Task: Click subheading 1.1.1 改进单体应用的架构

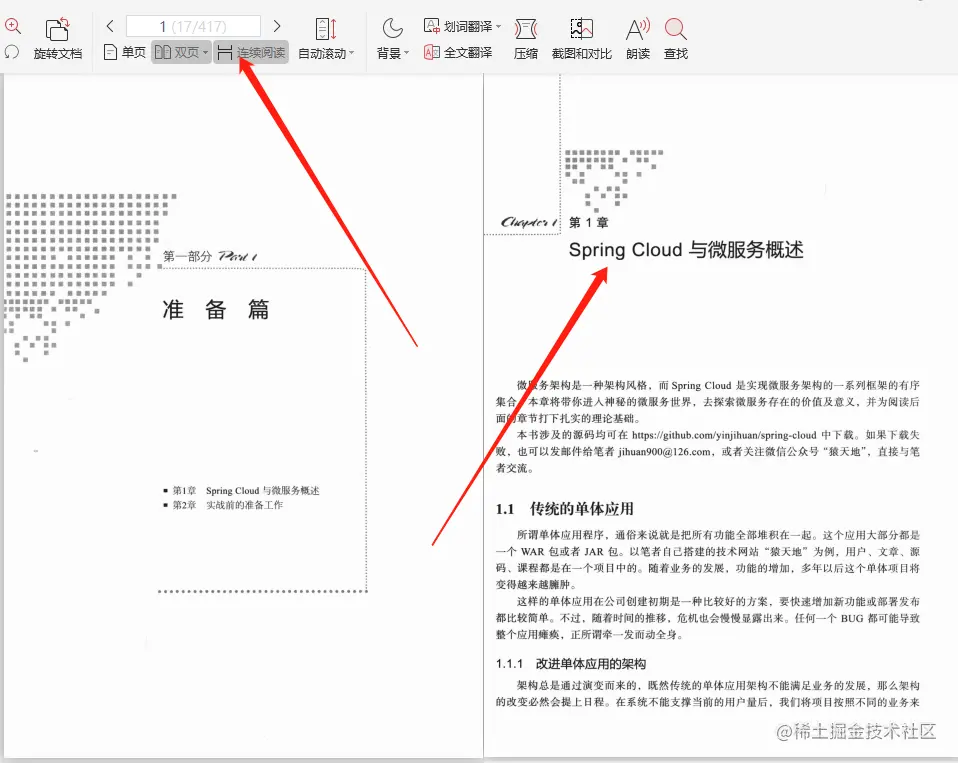Action: [x=571, y=663]
